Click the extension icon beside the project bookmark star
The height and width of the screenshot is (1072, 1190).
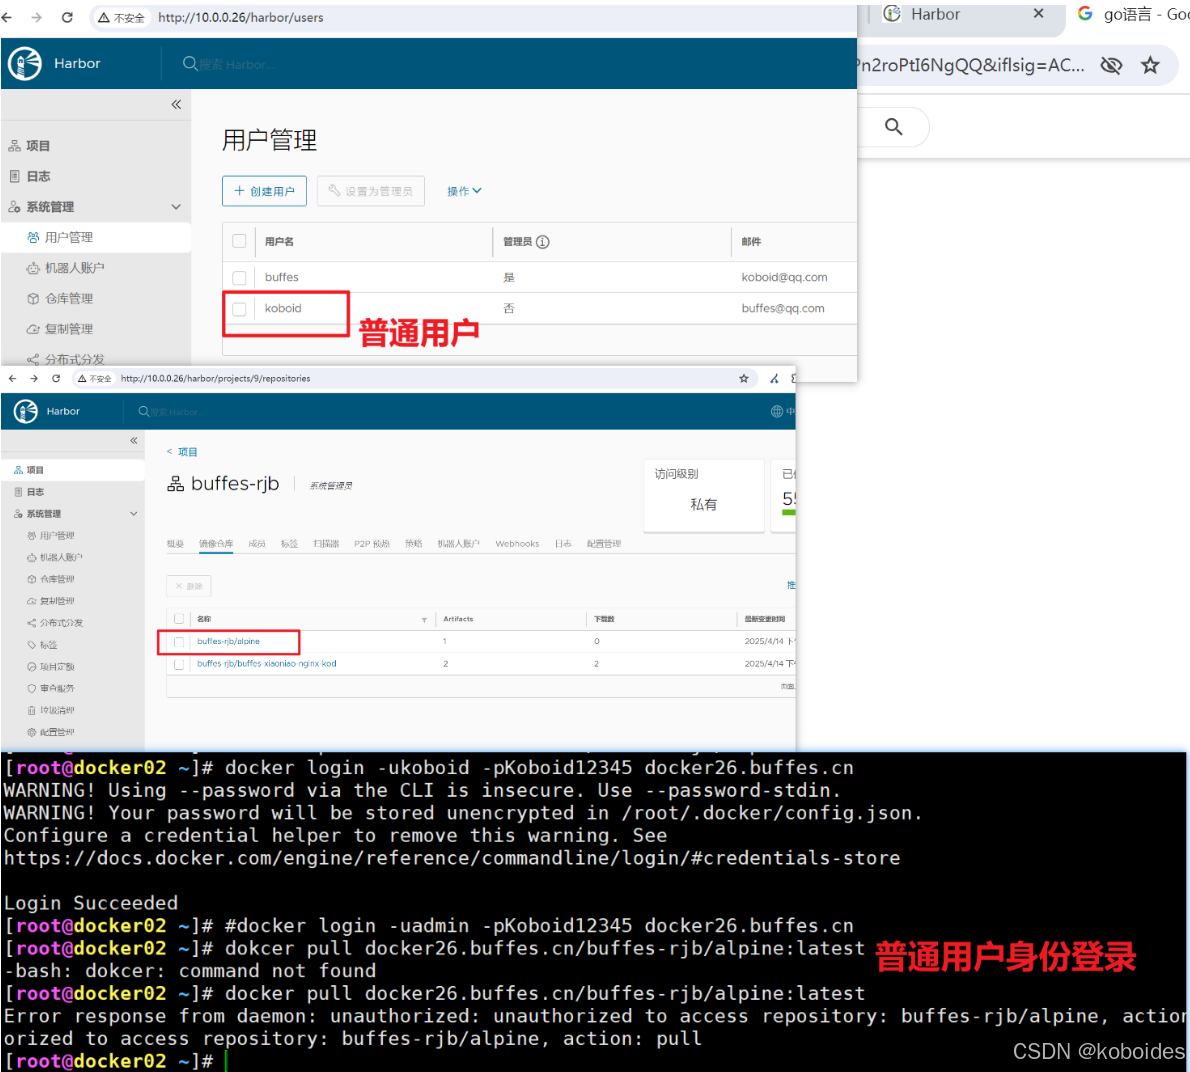(x=774, y=379)
